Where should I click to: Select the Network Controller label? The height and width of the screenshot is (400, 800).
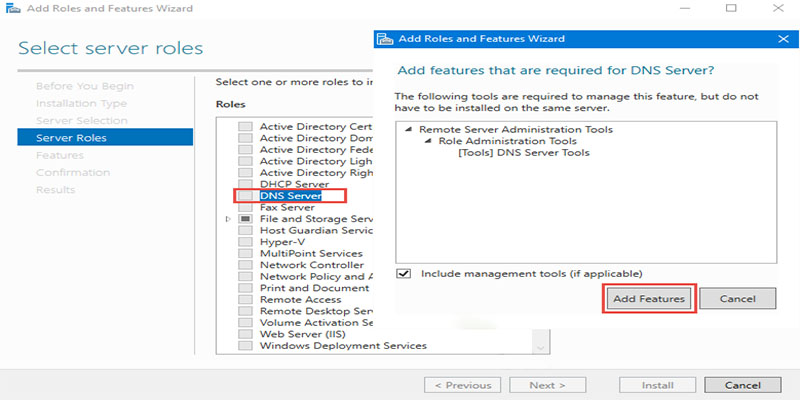(312, 265)
